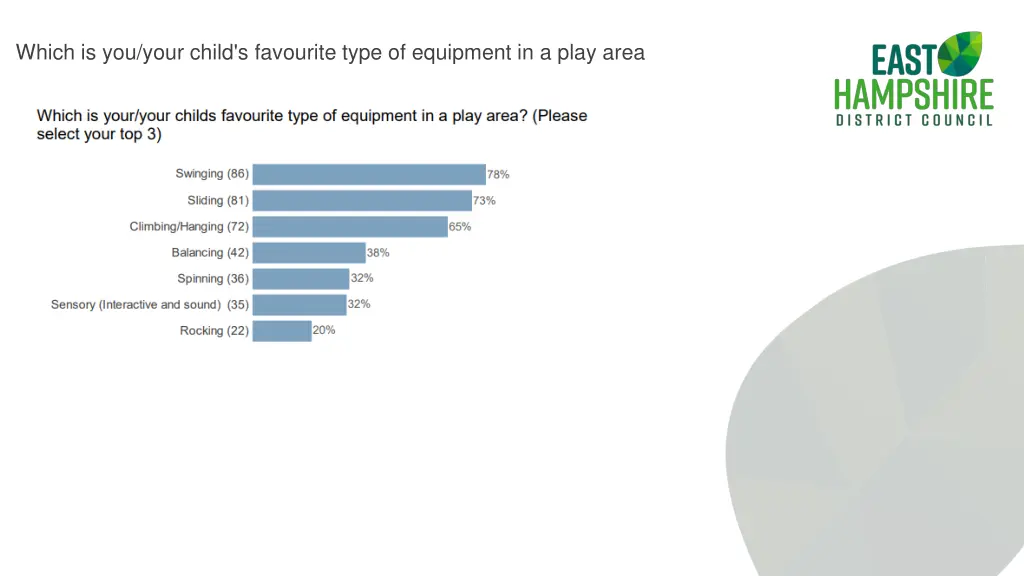Viewport: 1024px width, 576px height.
Task: Click the Rocking (22) axis label
Action: click(214, 330)
